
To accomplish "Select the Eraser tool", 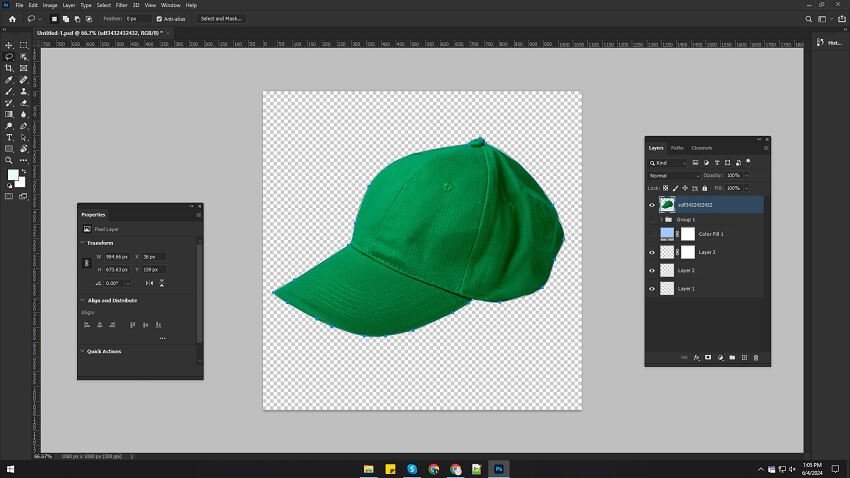I will click(23, 102).
